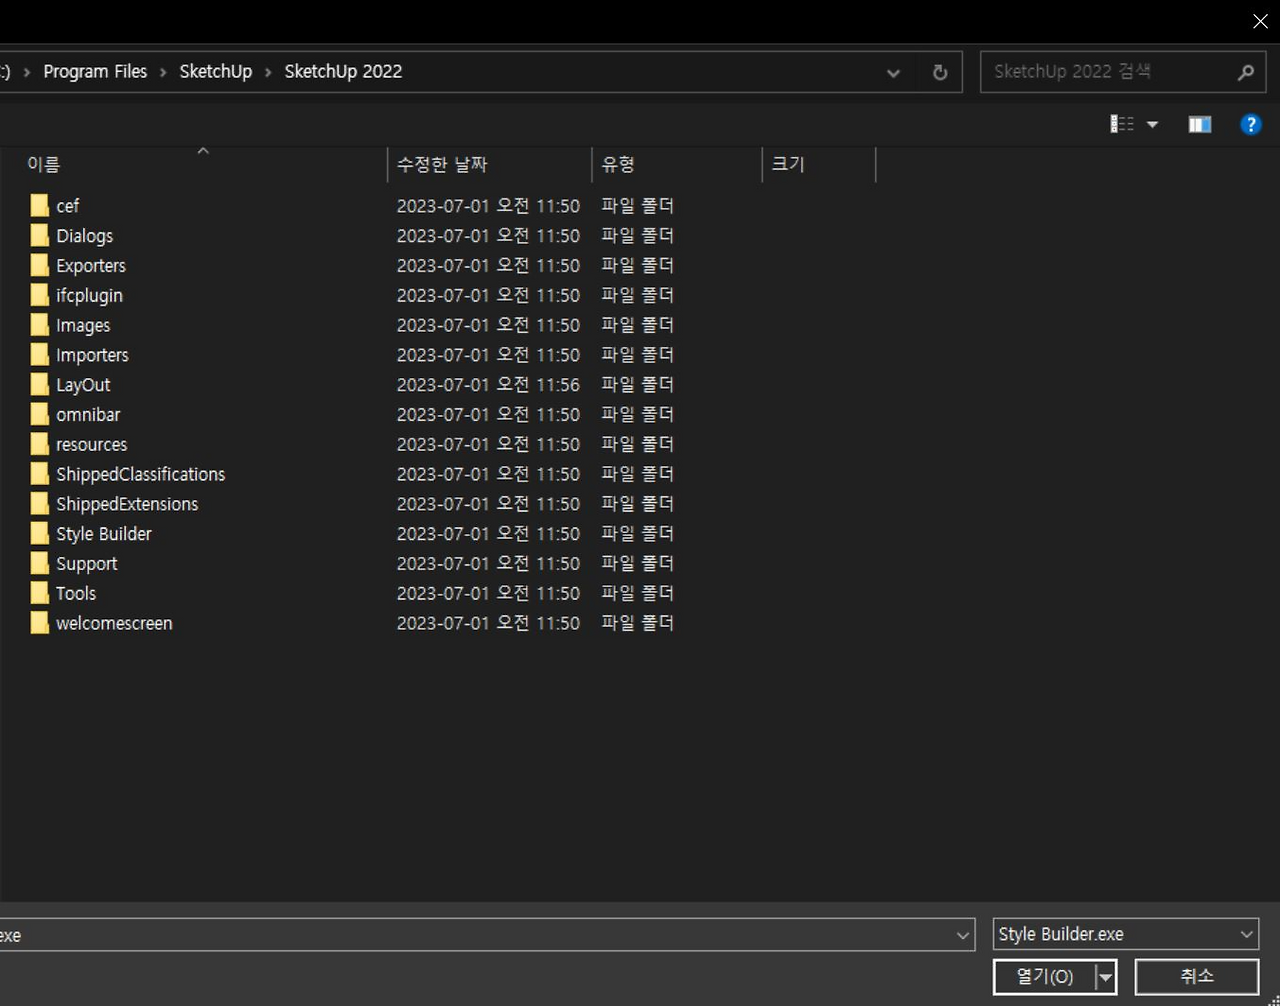The image size is (1280, 1006).
Task: Select the cef folder name
Action: point(68,206)
